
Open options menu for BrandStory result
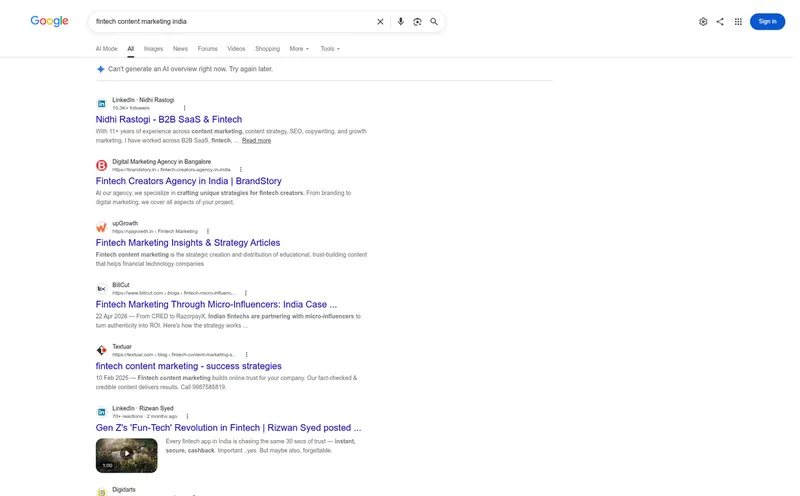point(241,169)
